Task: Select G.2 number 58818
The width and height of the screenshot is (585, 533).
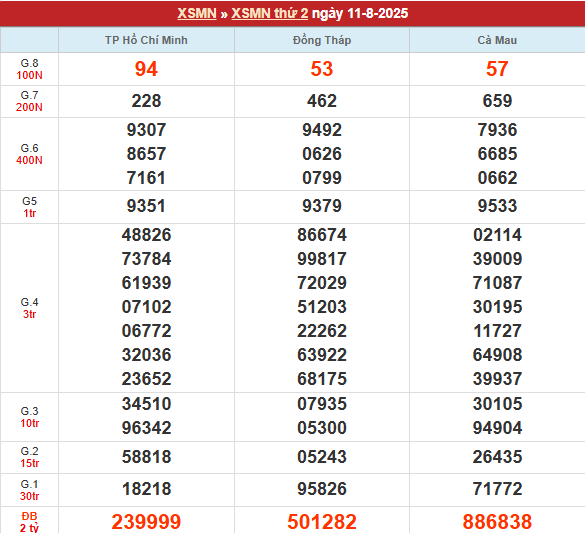Action: [x=146, y=457]
